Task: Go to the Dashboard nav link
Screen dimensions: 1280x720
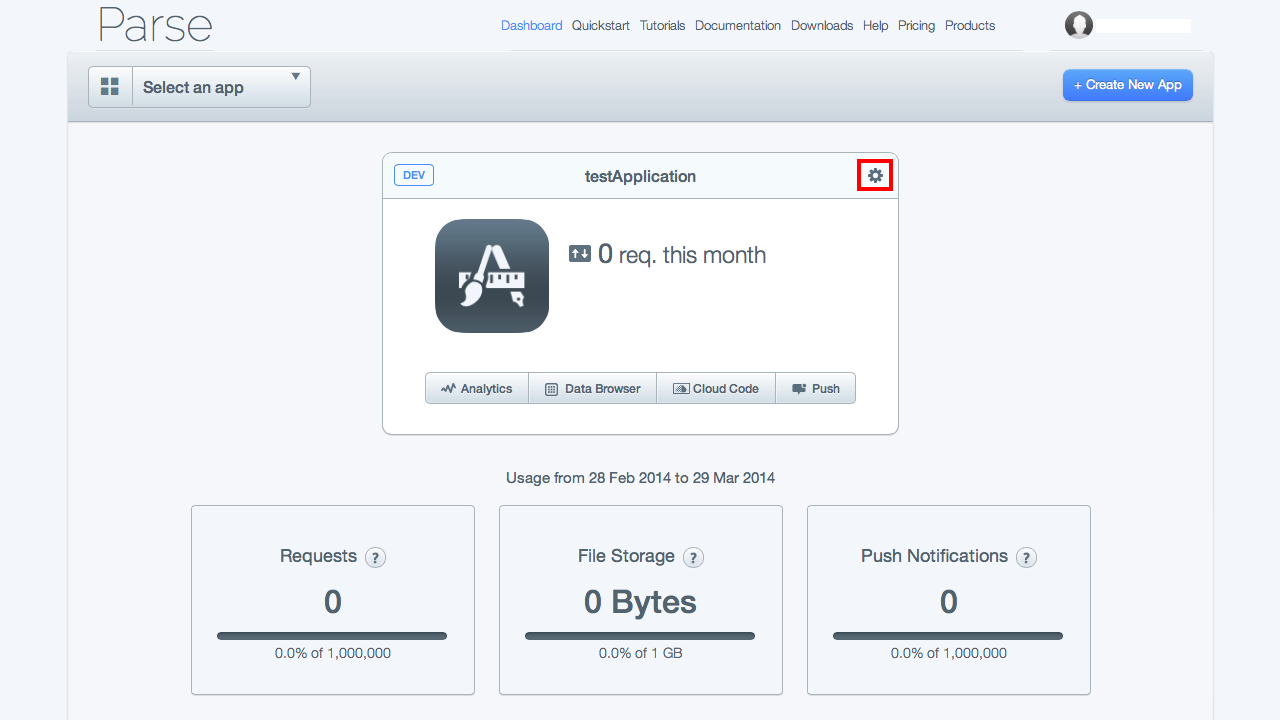Action: pos(532,26)
